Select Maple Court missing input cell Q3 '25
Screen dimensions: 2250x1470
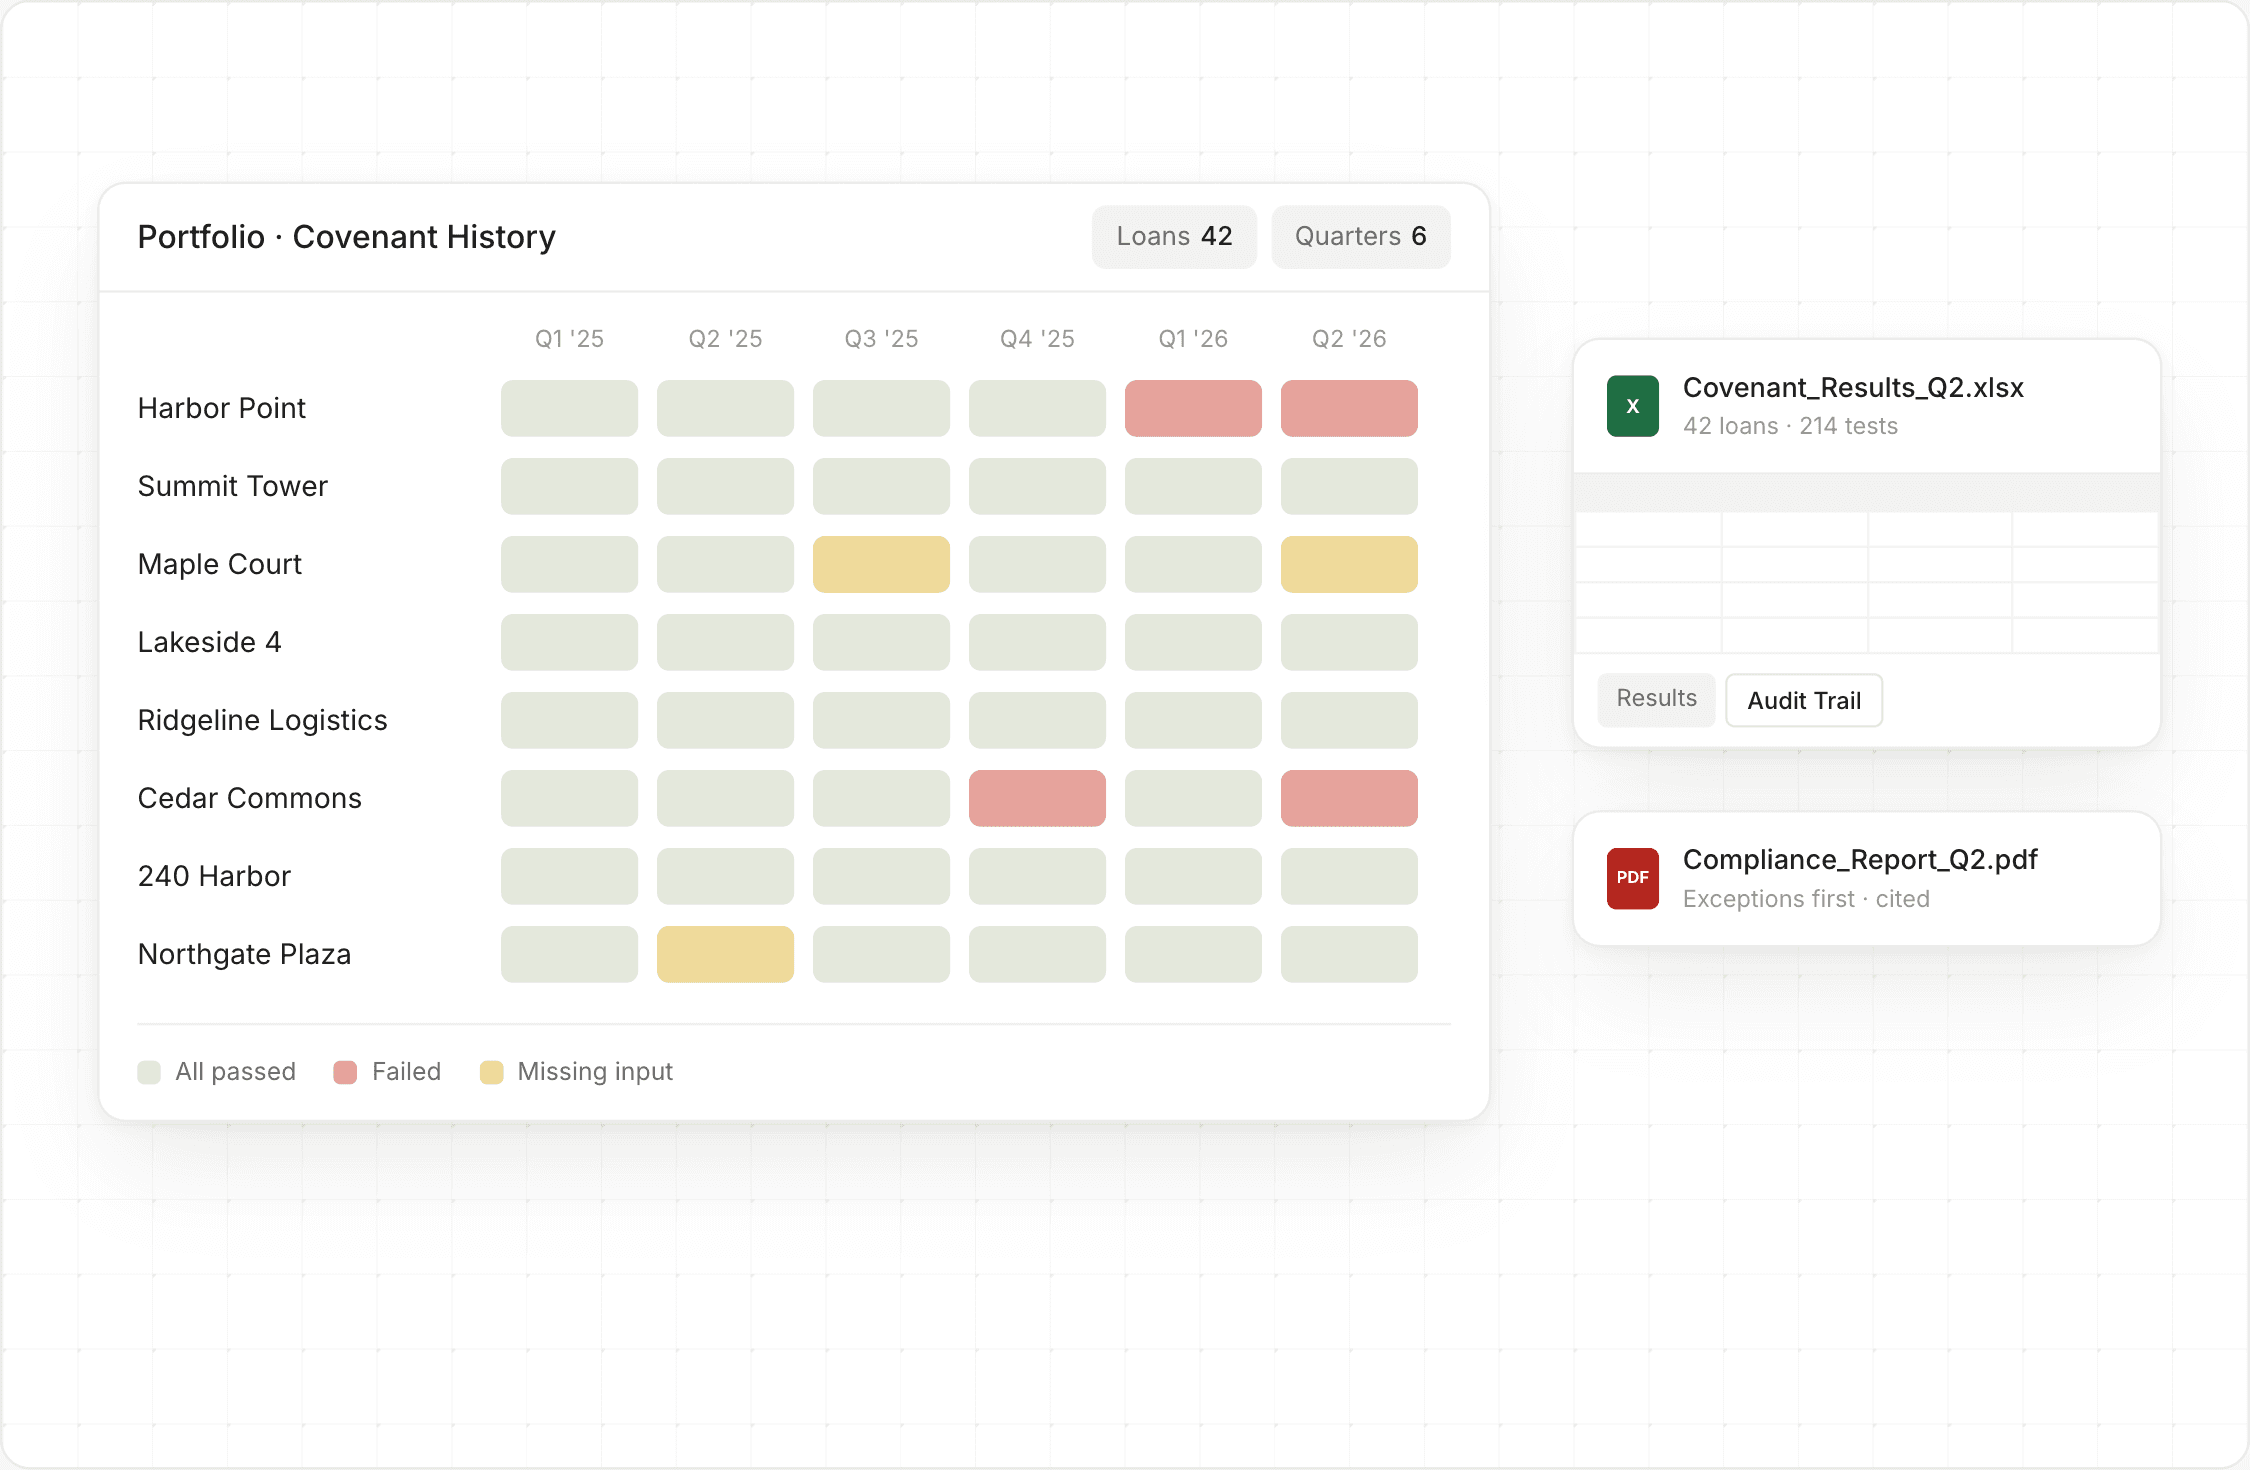[x=880, y=564]
